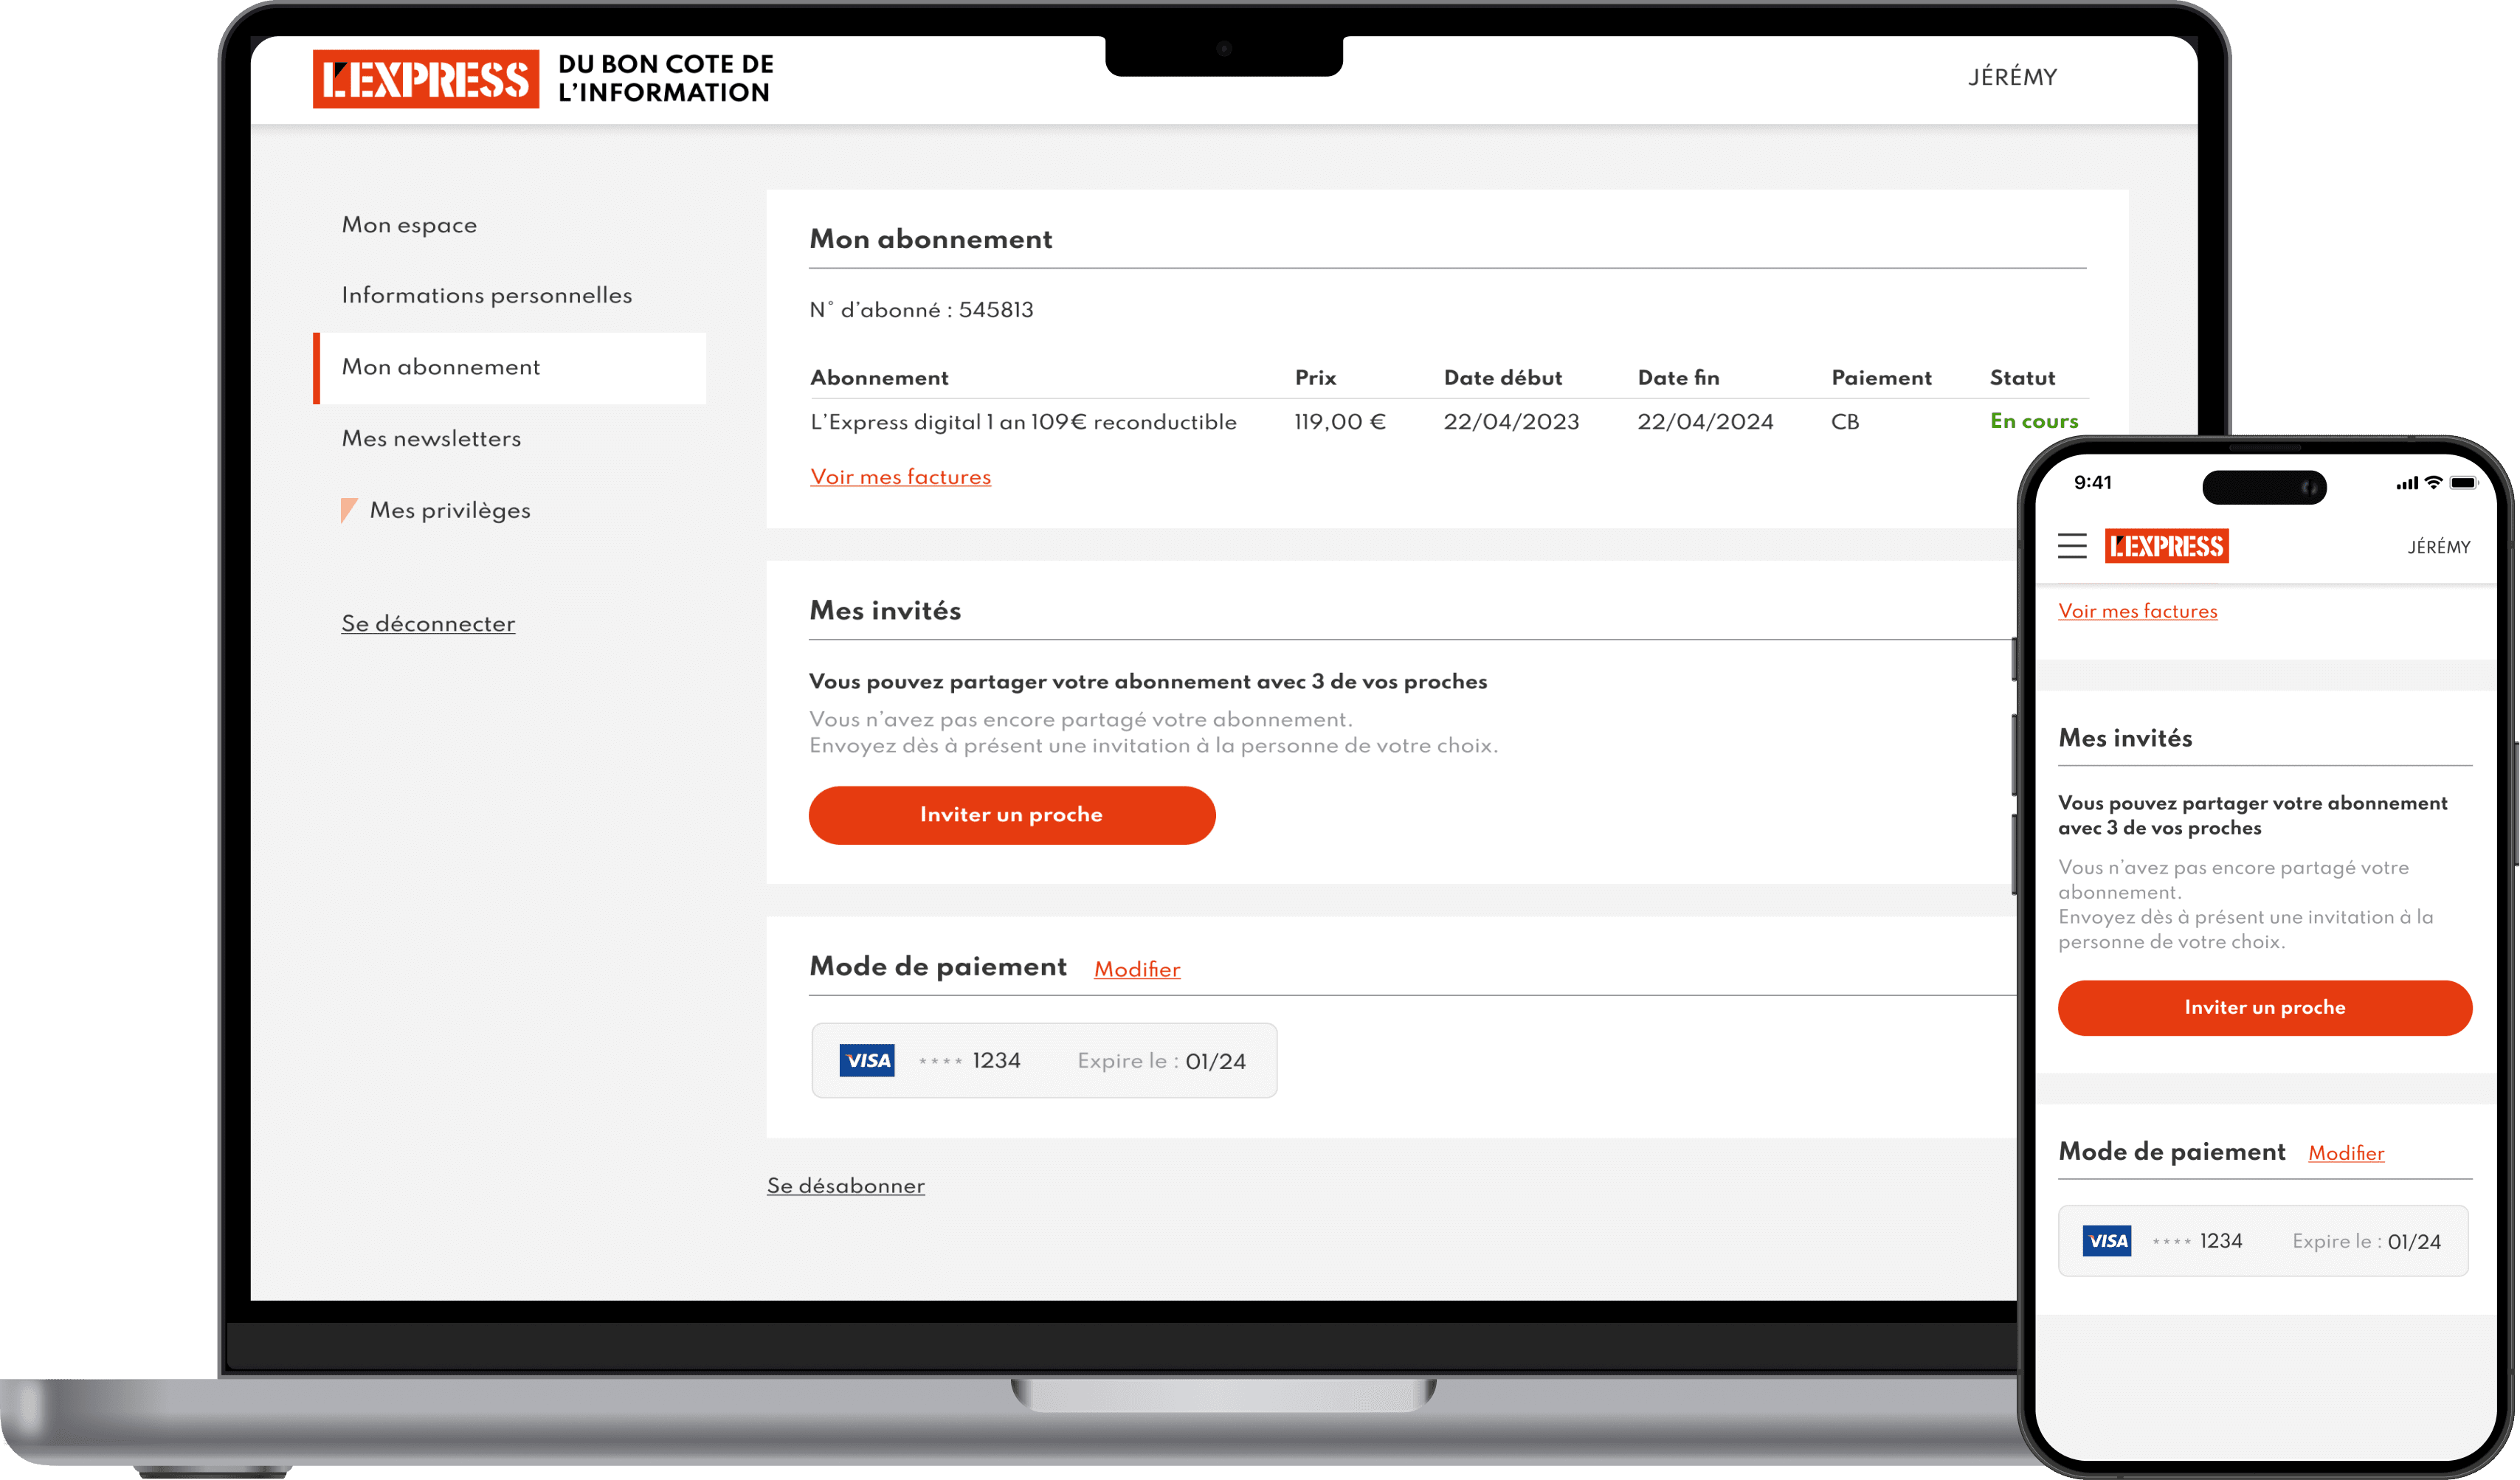This screenshot has width=2520, height=1480.
Task: Click Modifier next to desktop Mode de paiement
Action: 1136,969
